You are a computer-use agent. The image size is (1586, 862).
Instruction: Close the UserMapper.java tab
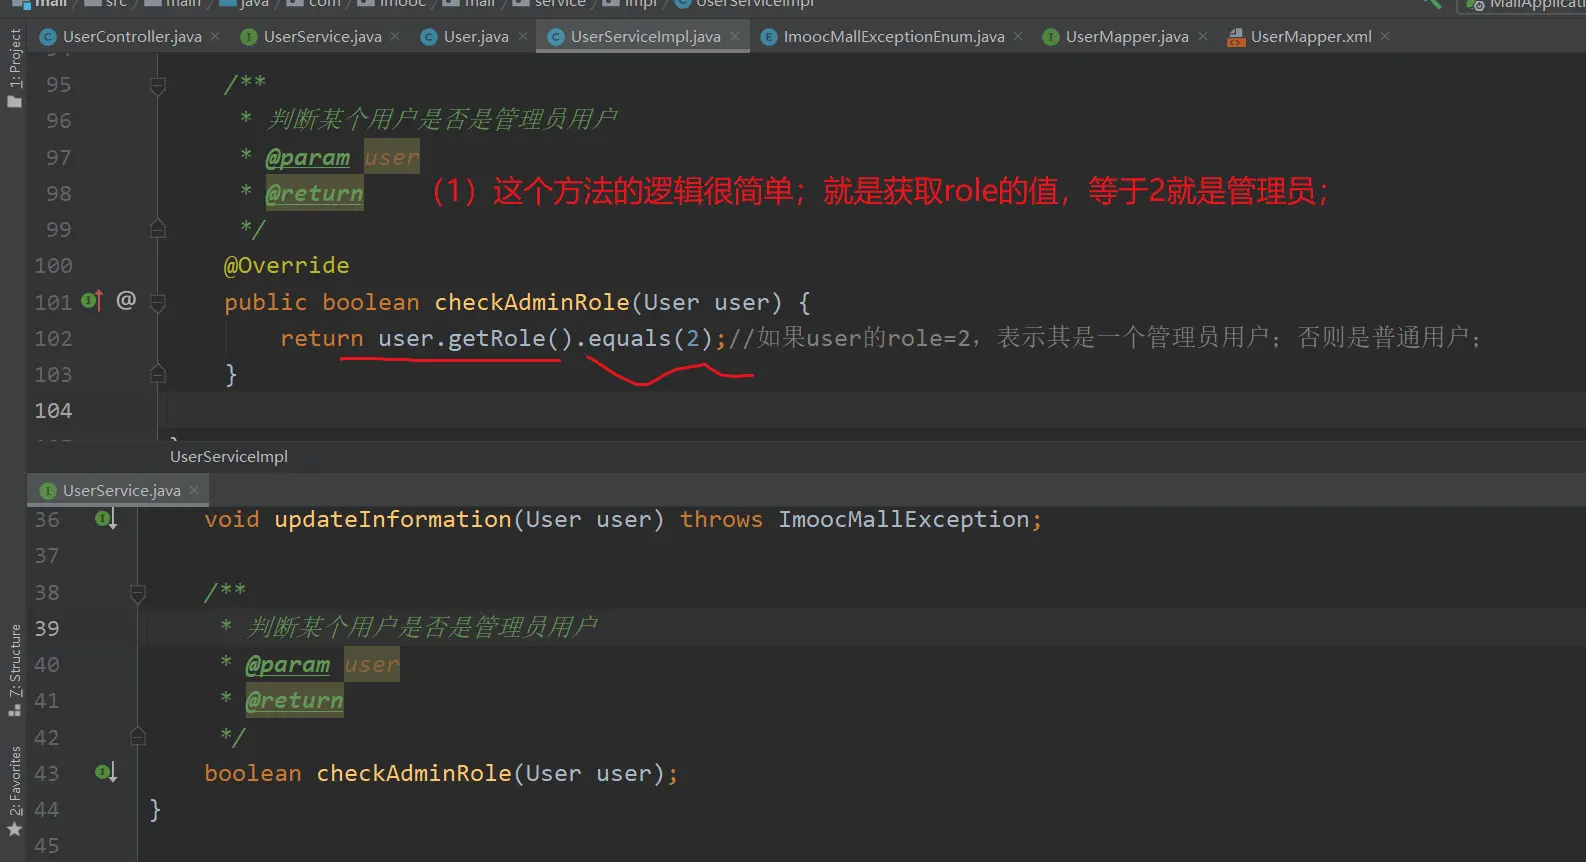click(1202, 37)
